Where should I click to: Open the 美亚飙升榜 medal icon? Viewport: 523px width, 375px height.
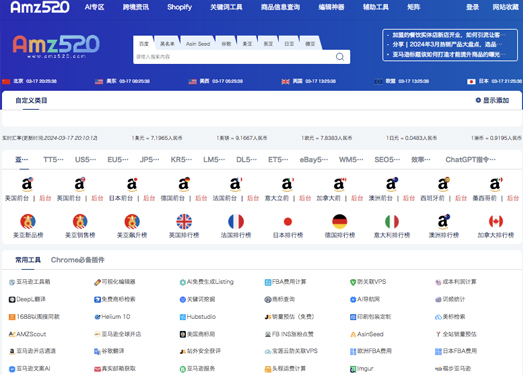click(132, 222)
